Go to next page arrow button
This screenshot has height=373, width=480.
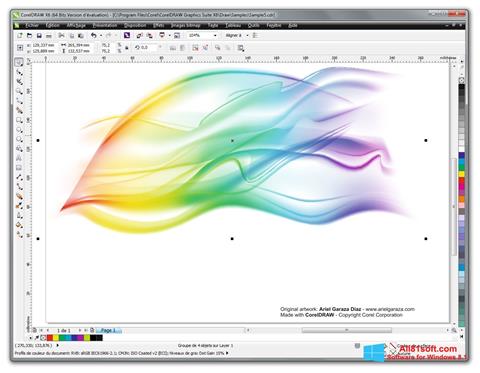pos(80,330)
